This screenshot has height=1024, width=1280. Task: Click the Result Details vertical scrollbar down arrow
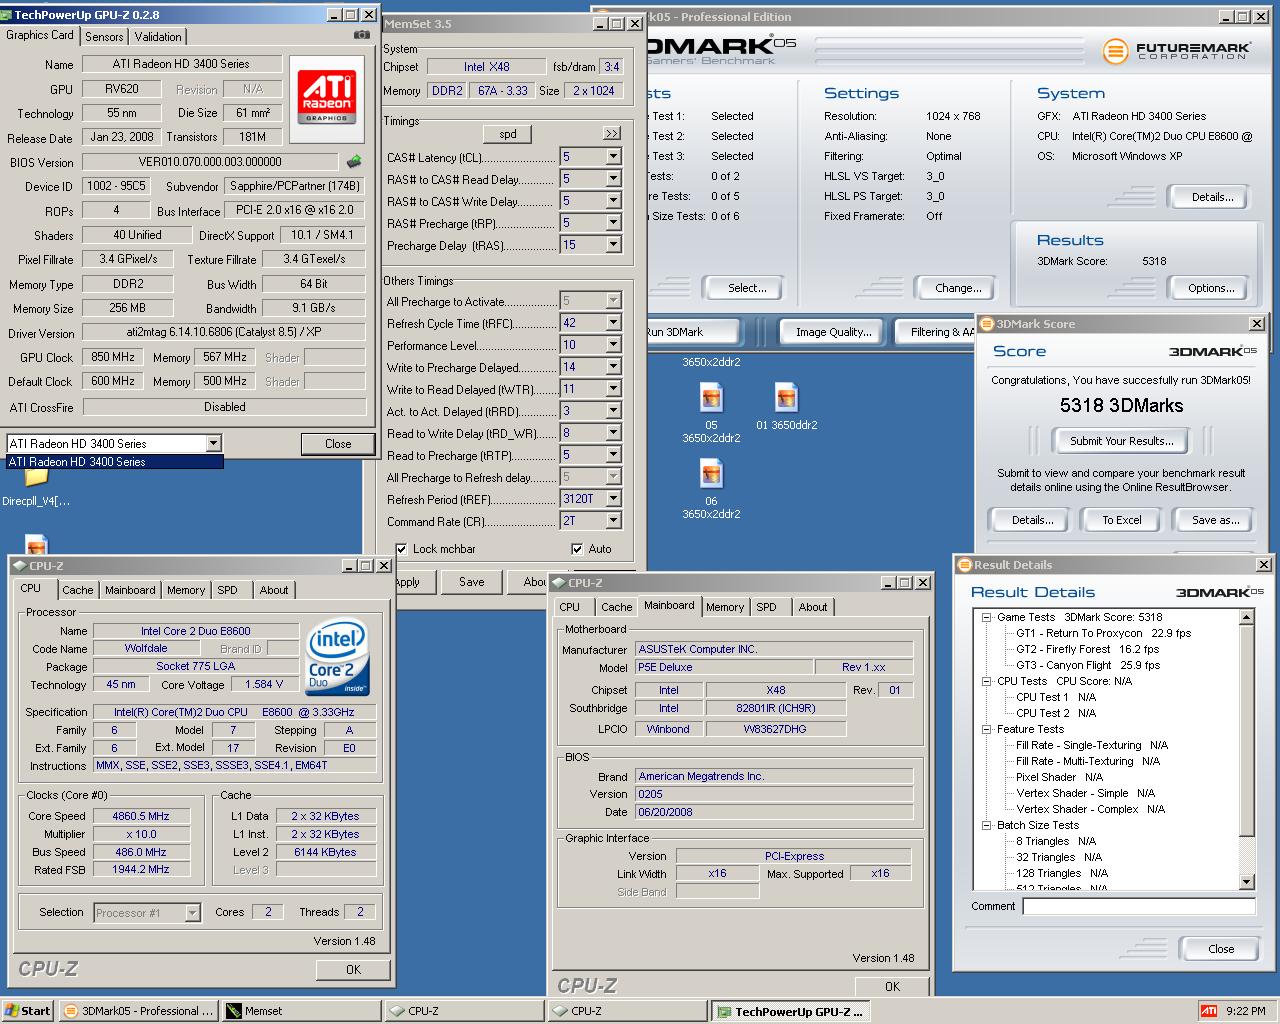(1247, 882)
